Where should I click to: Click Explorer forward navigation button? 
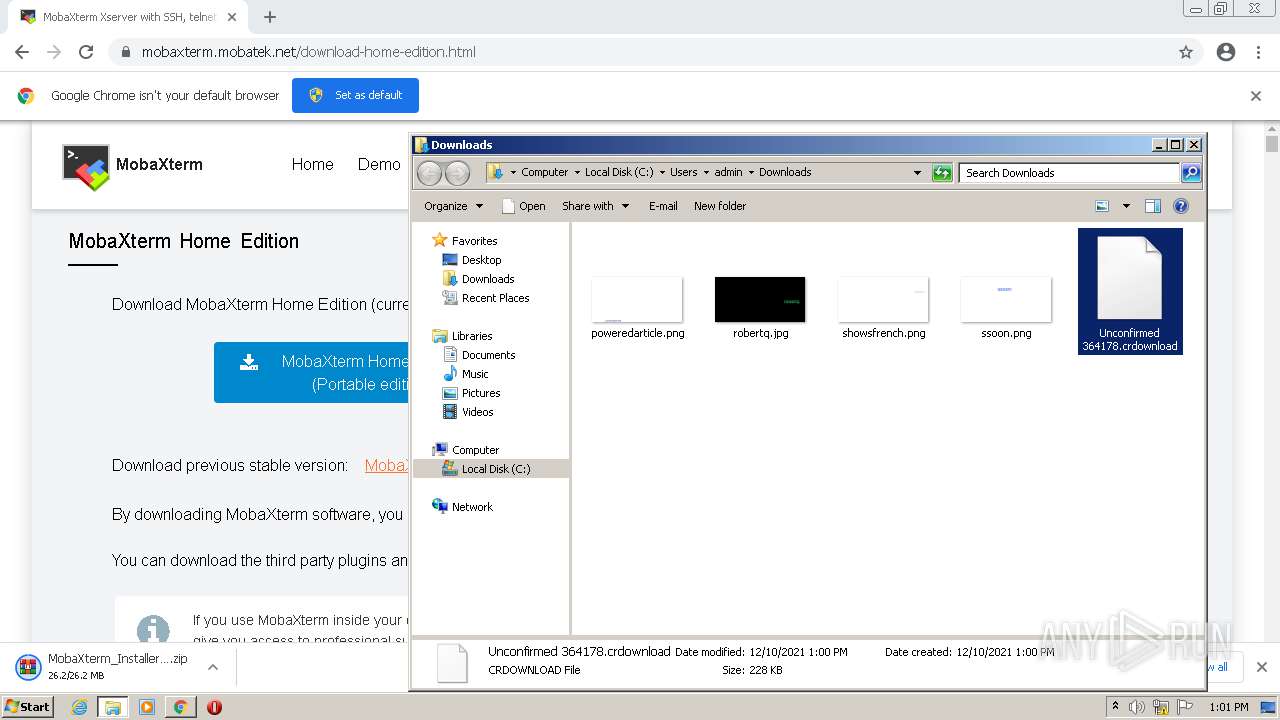[x=457, y=173]
